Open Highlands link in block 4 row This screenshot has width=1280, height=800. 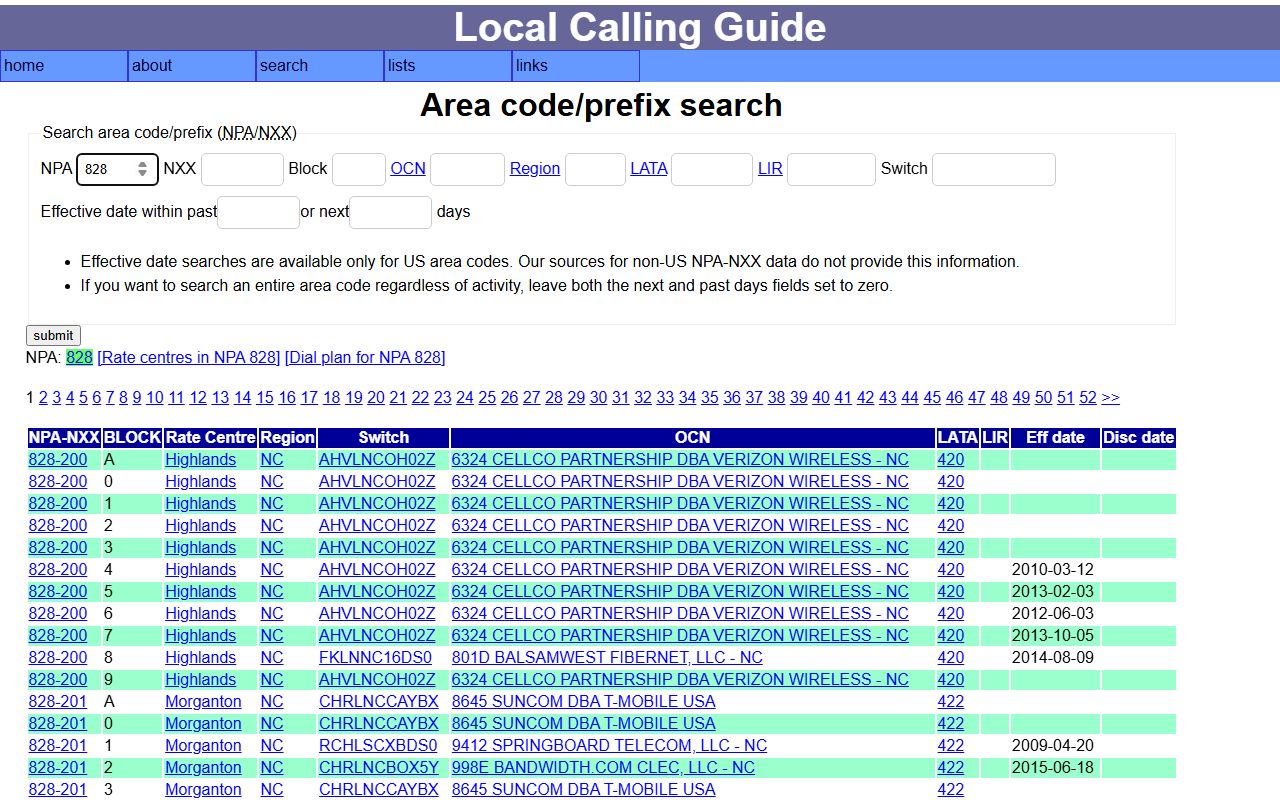tap(200, 570)
